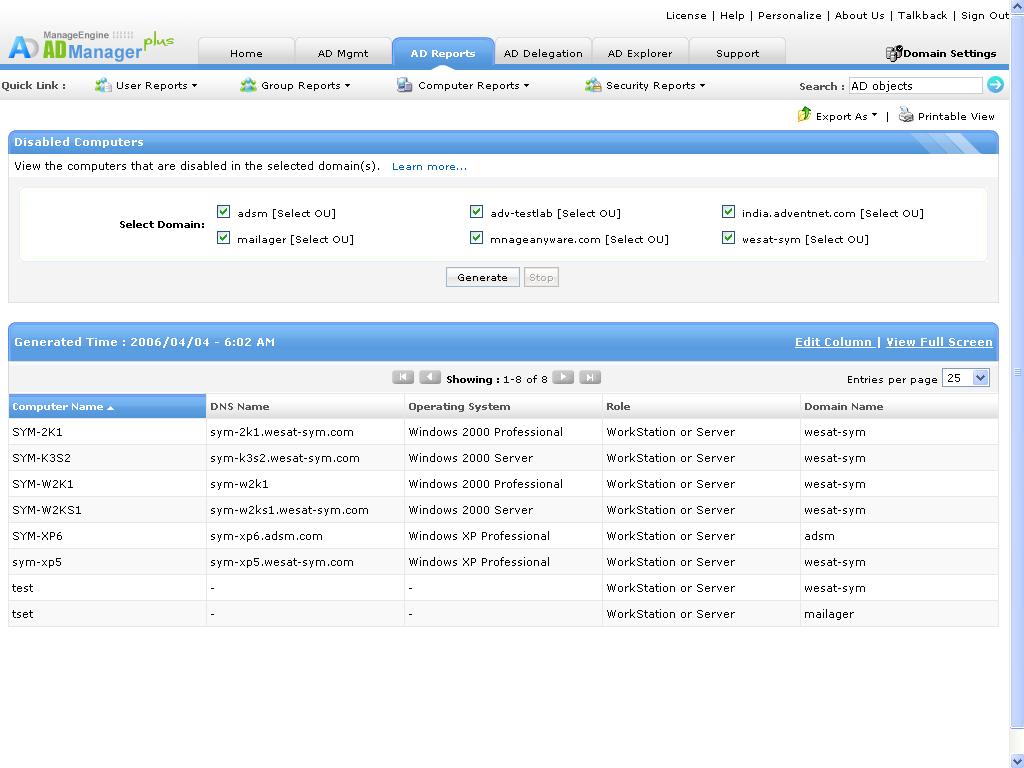Select OU for the wesat-sym domain
Viewport: 1024px width, 768px height.
(837, 240)
